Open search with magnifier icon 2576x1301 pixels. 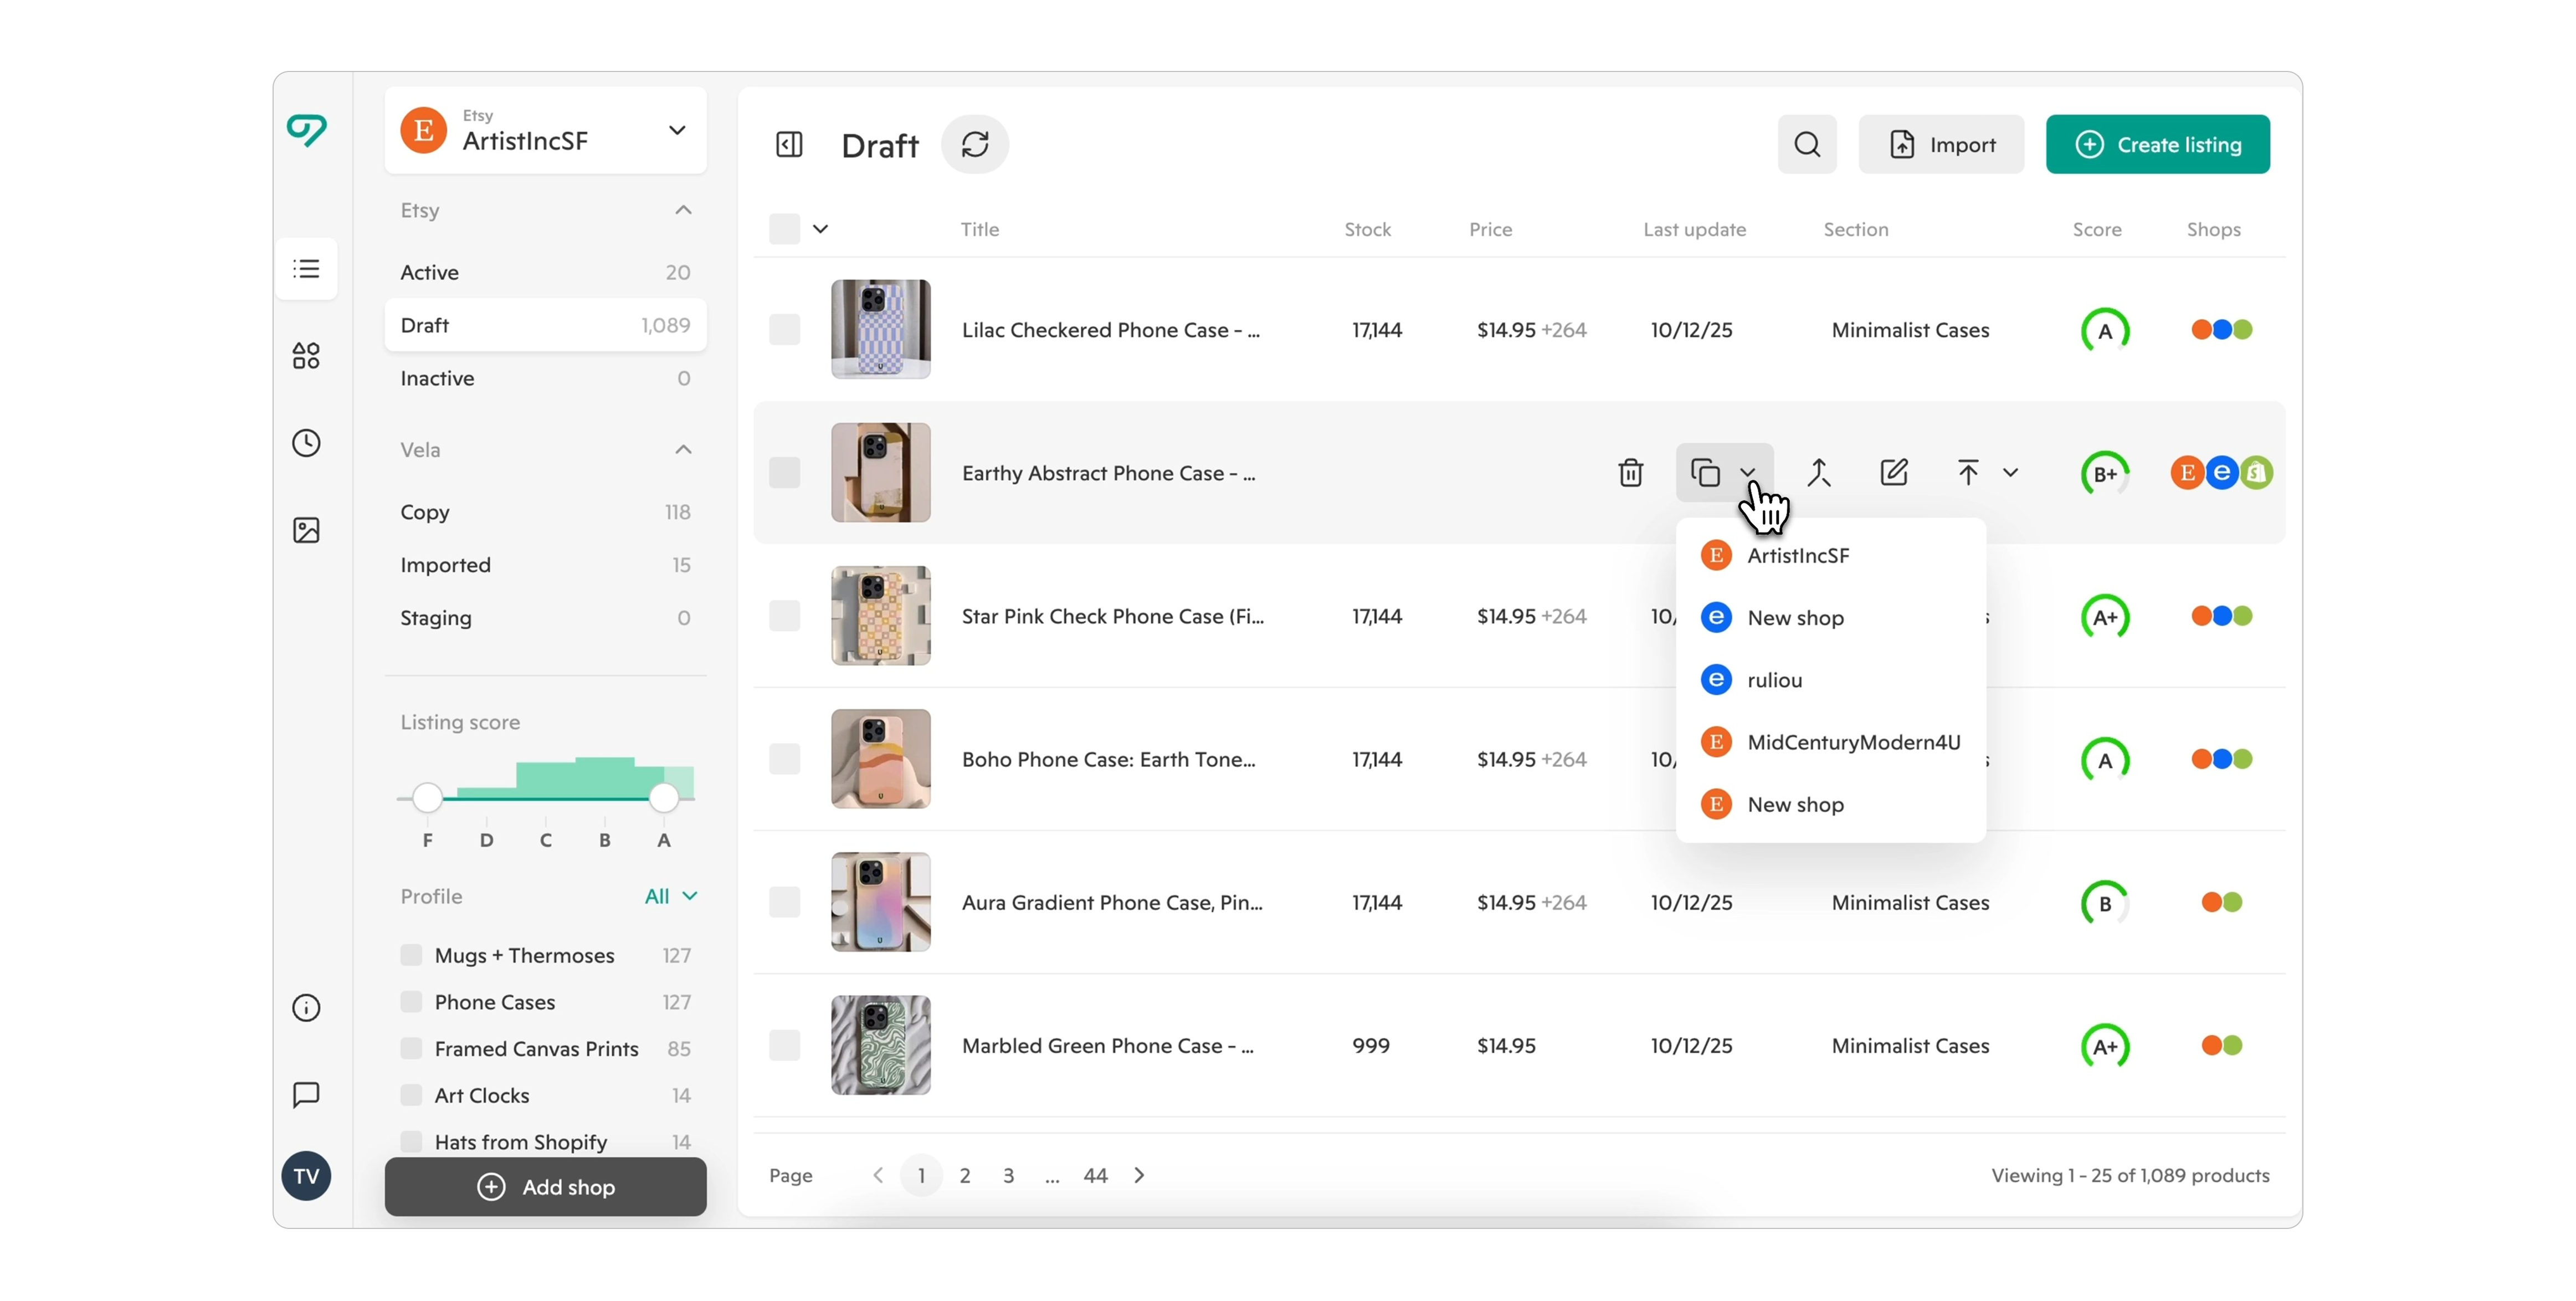1806,145
